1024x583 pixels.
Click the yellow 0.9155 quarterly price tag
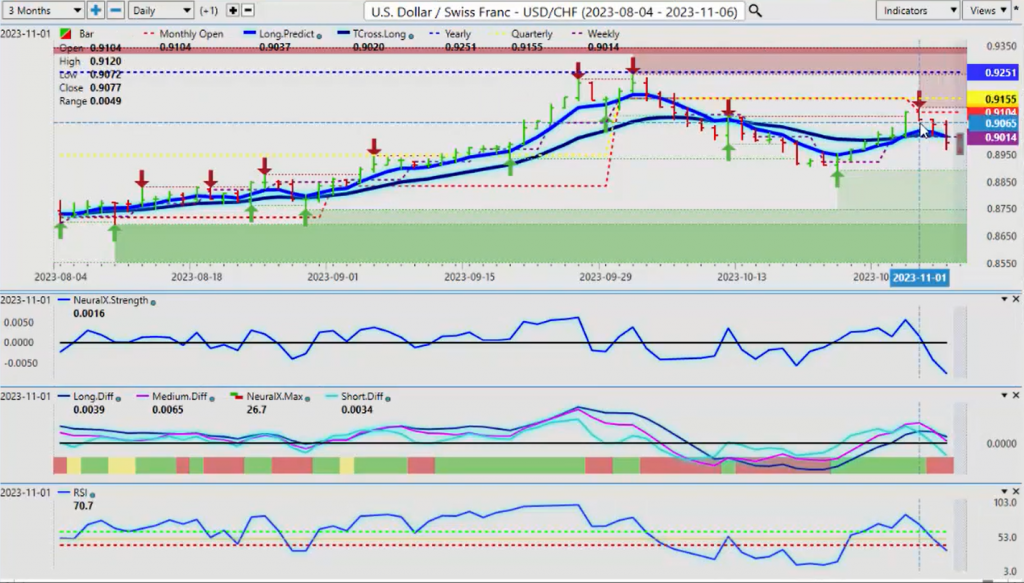[x=993, y=99]
